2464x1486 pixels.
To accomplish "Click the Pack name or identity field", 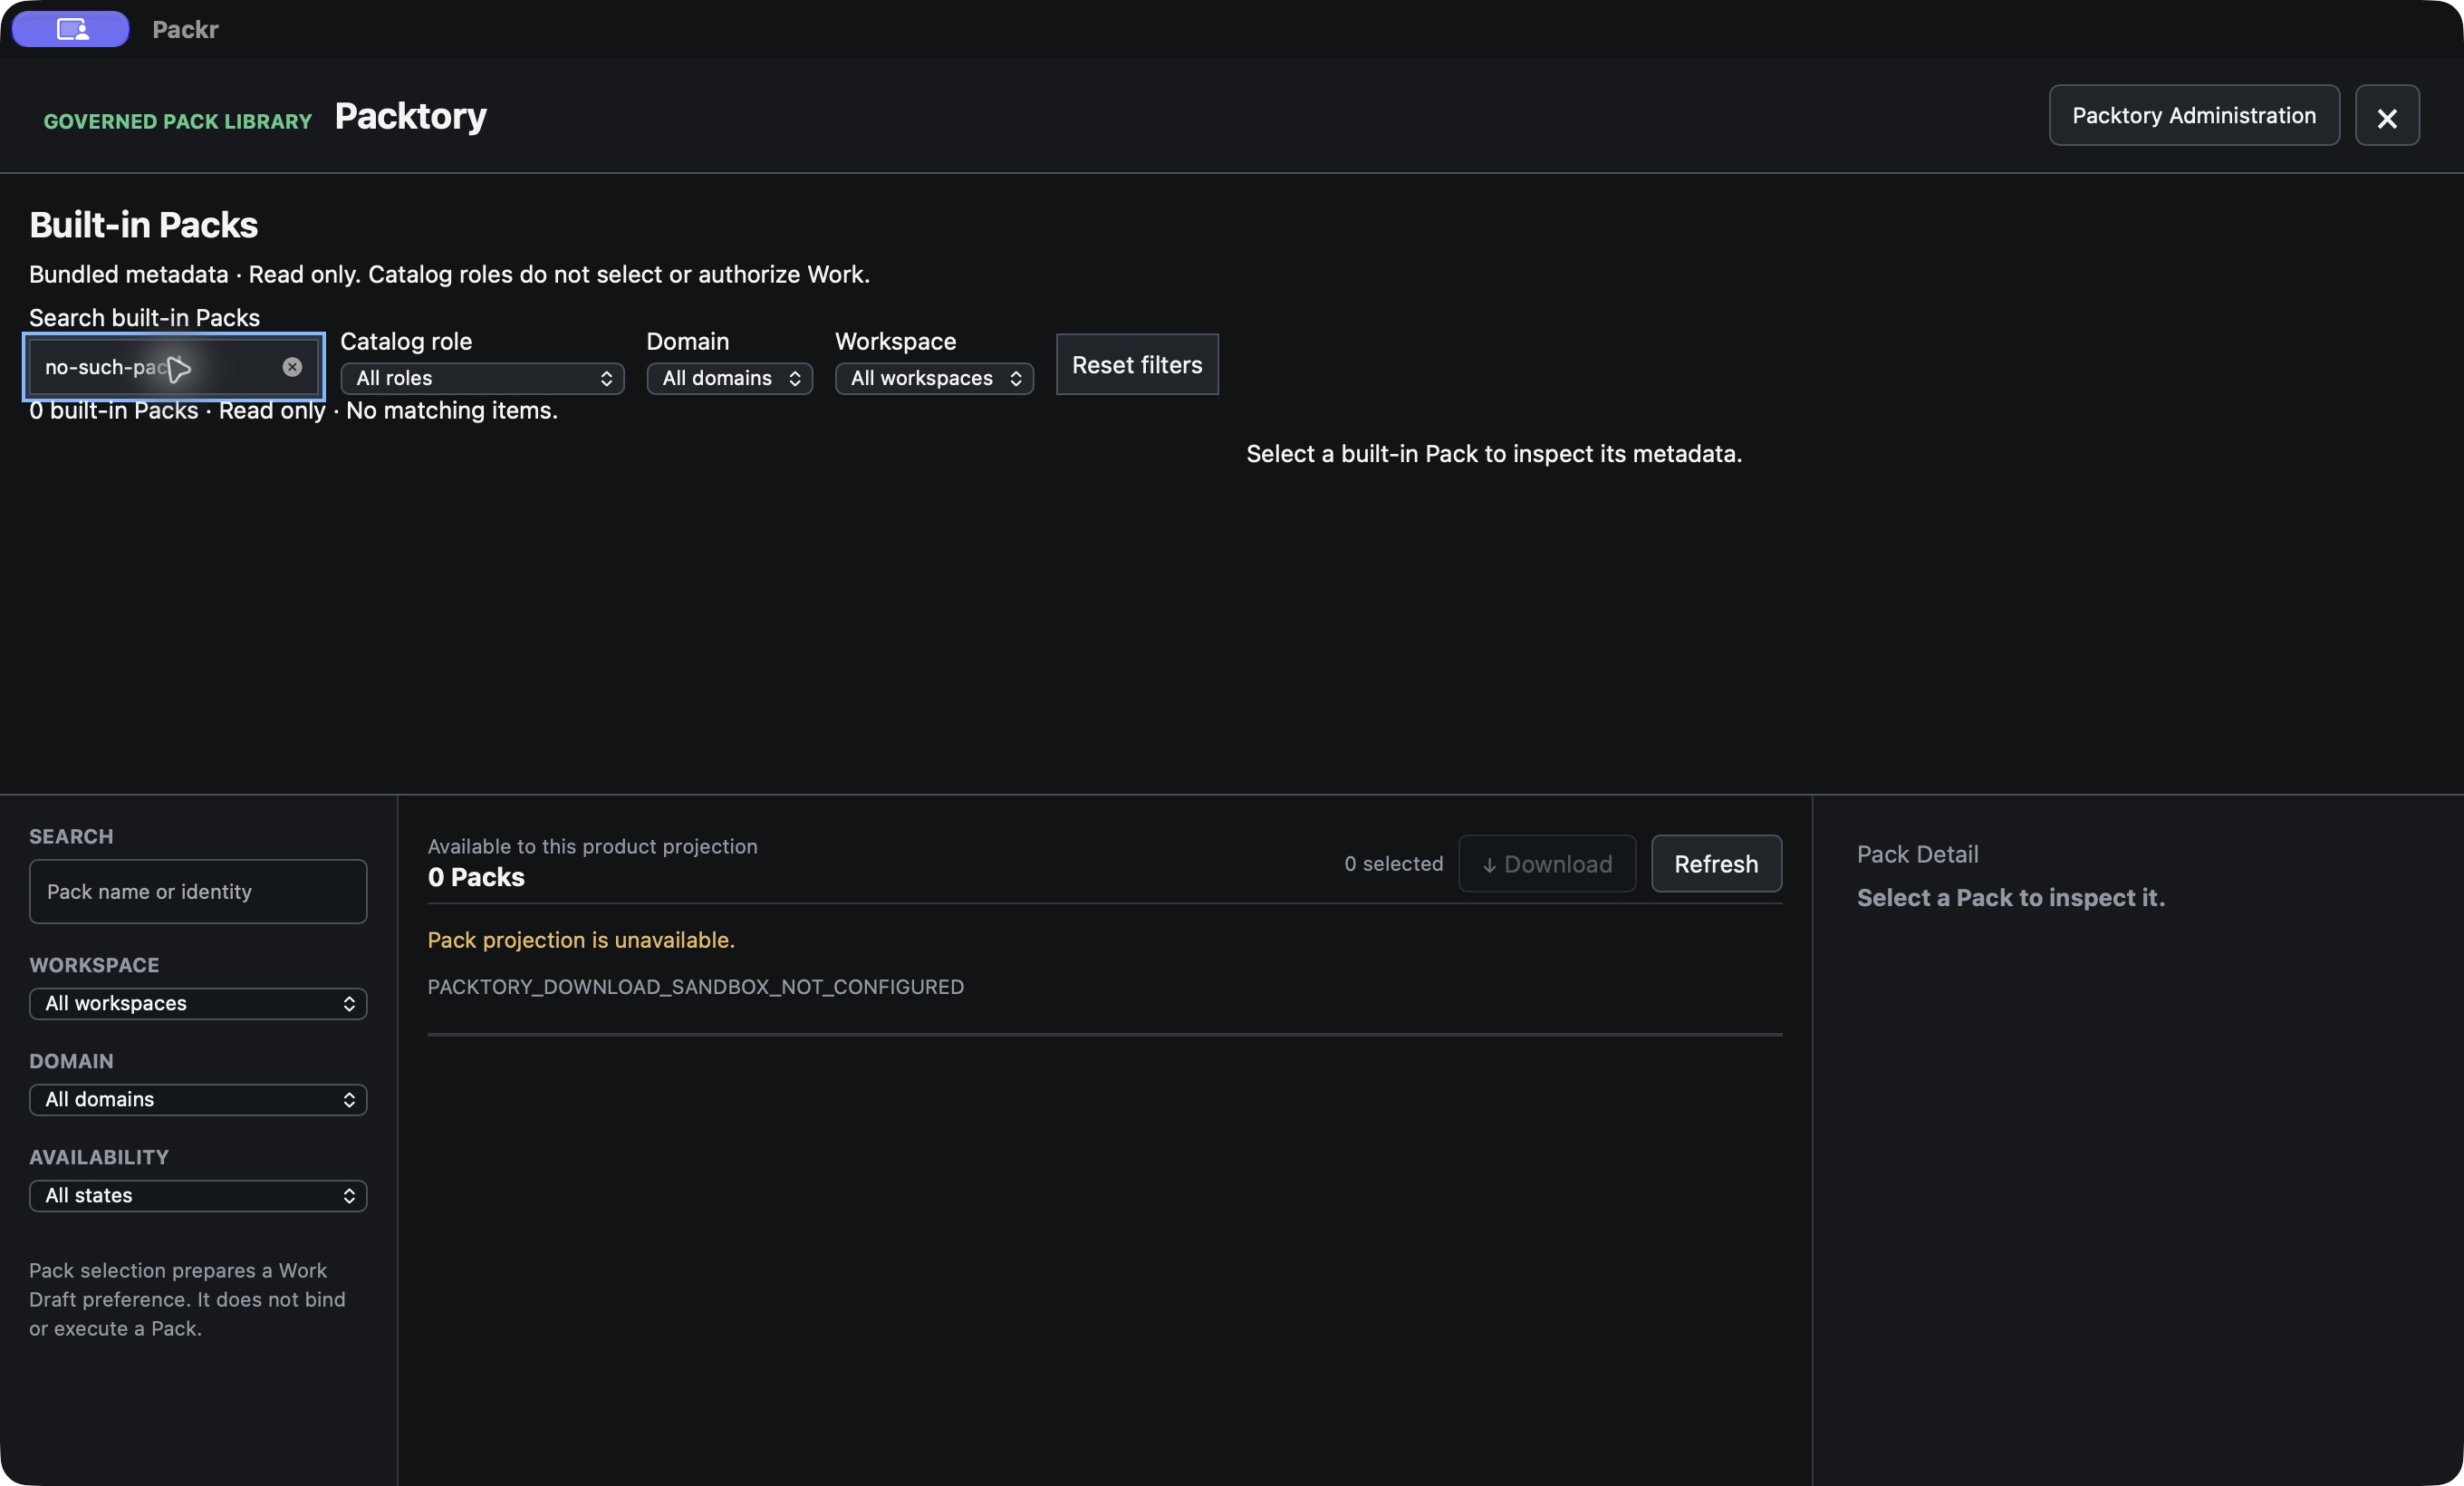I will point(198,892).
